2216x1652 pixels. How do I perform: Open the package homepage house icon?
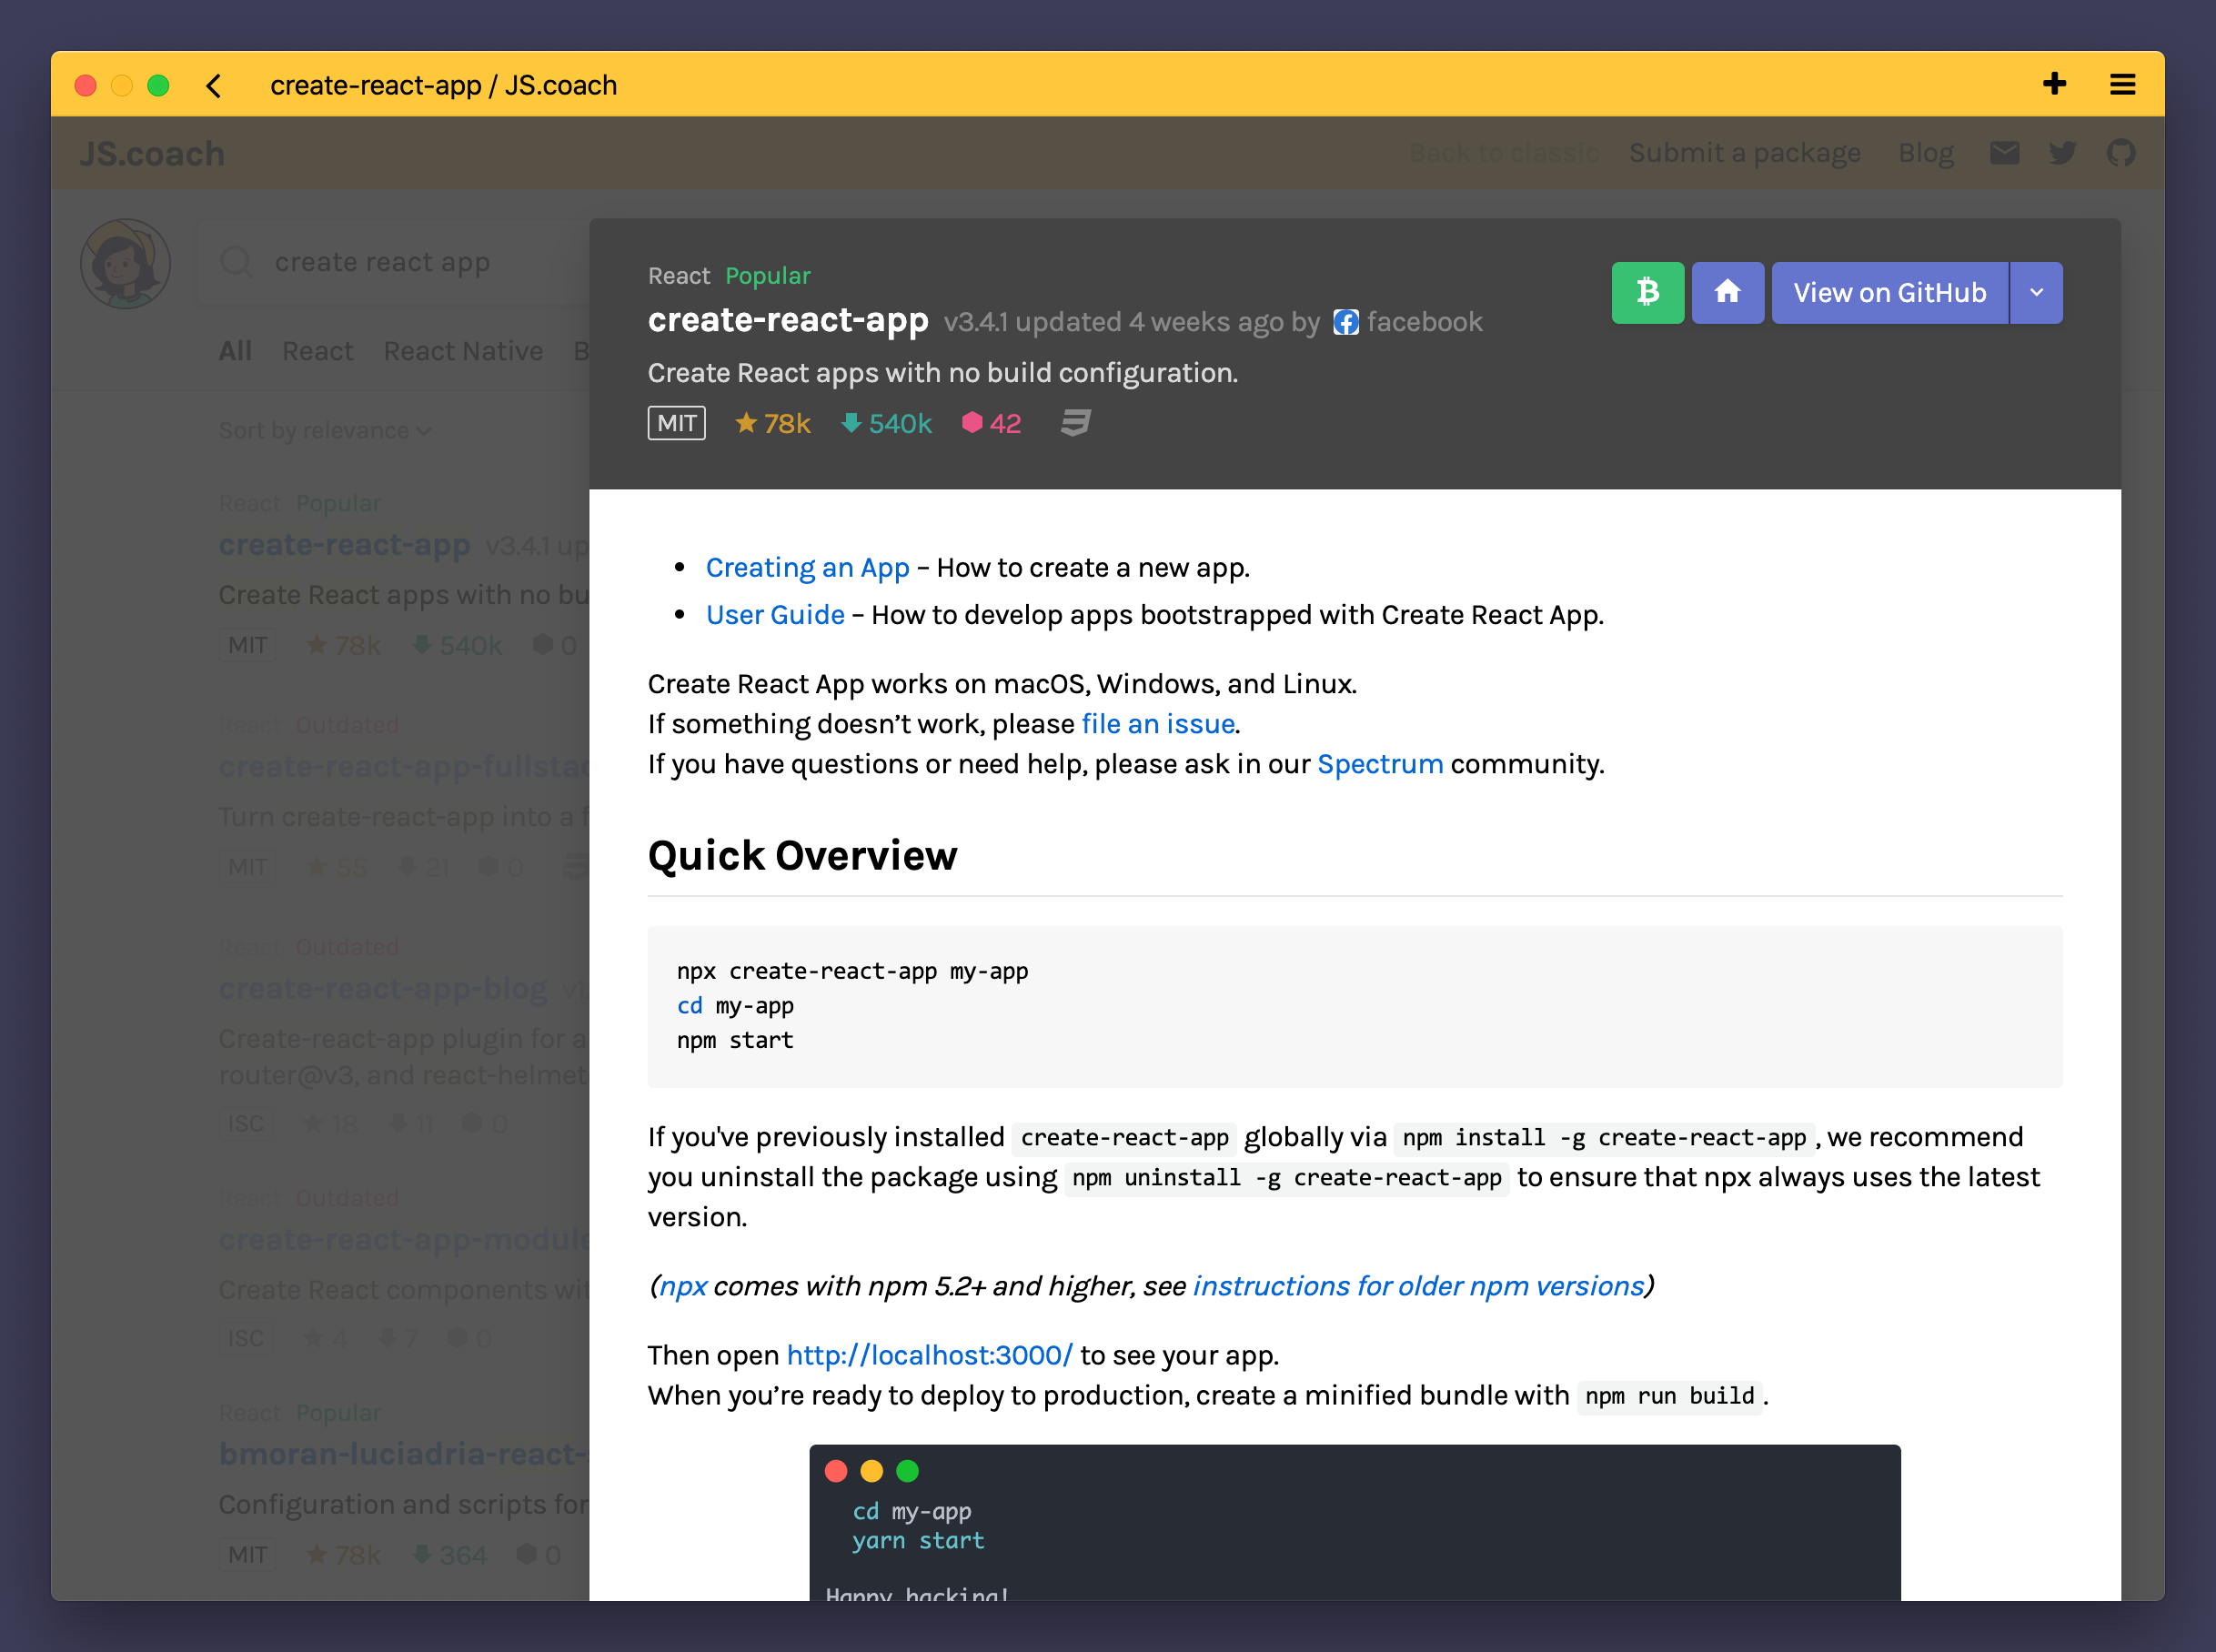[x=1727, y=292]
